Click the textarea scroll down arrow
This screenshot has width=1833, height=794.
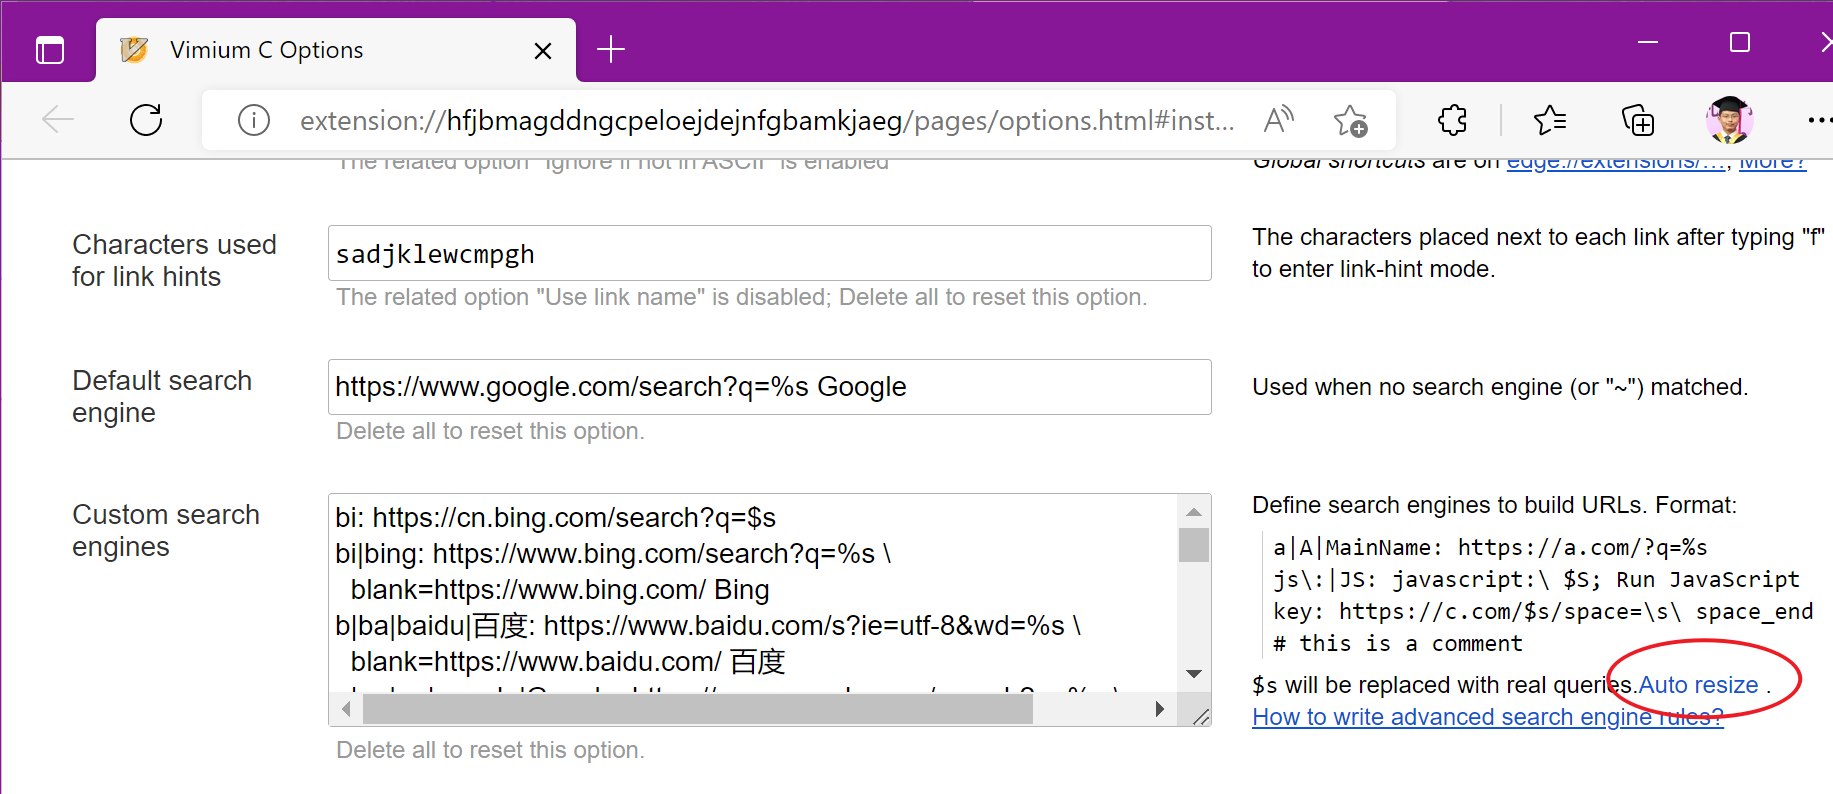pyautogui.click(x=1193, y=674)
